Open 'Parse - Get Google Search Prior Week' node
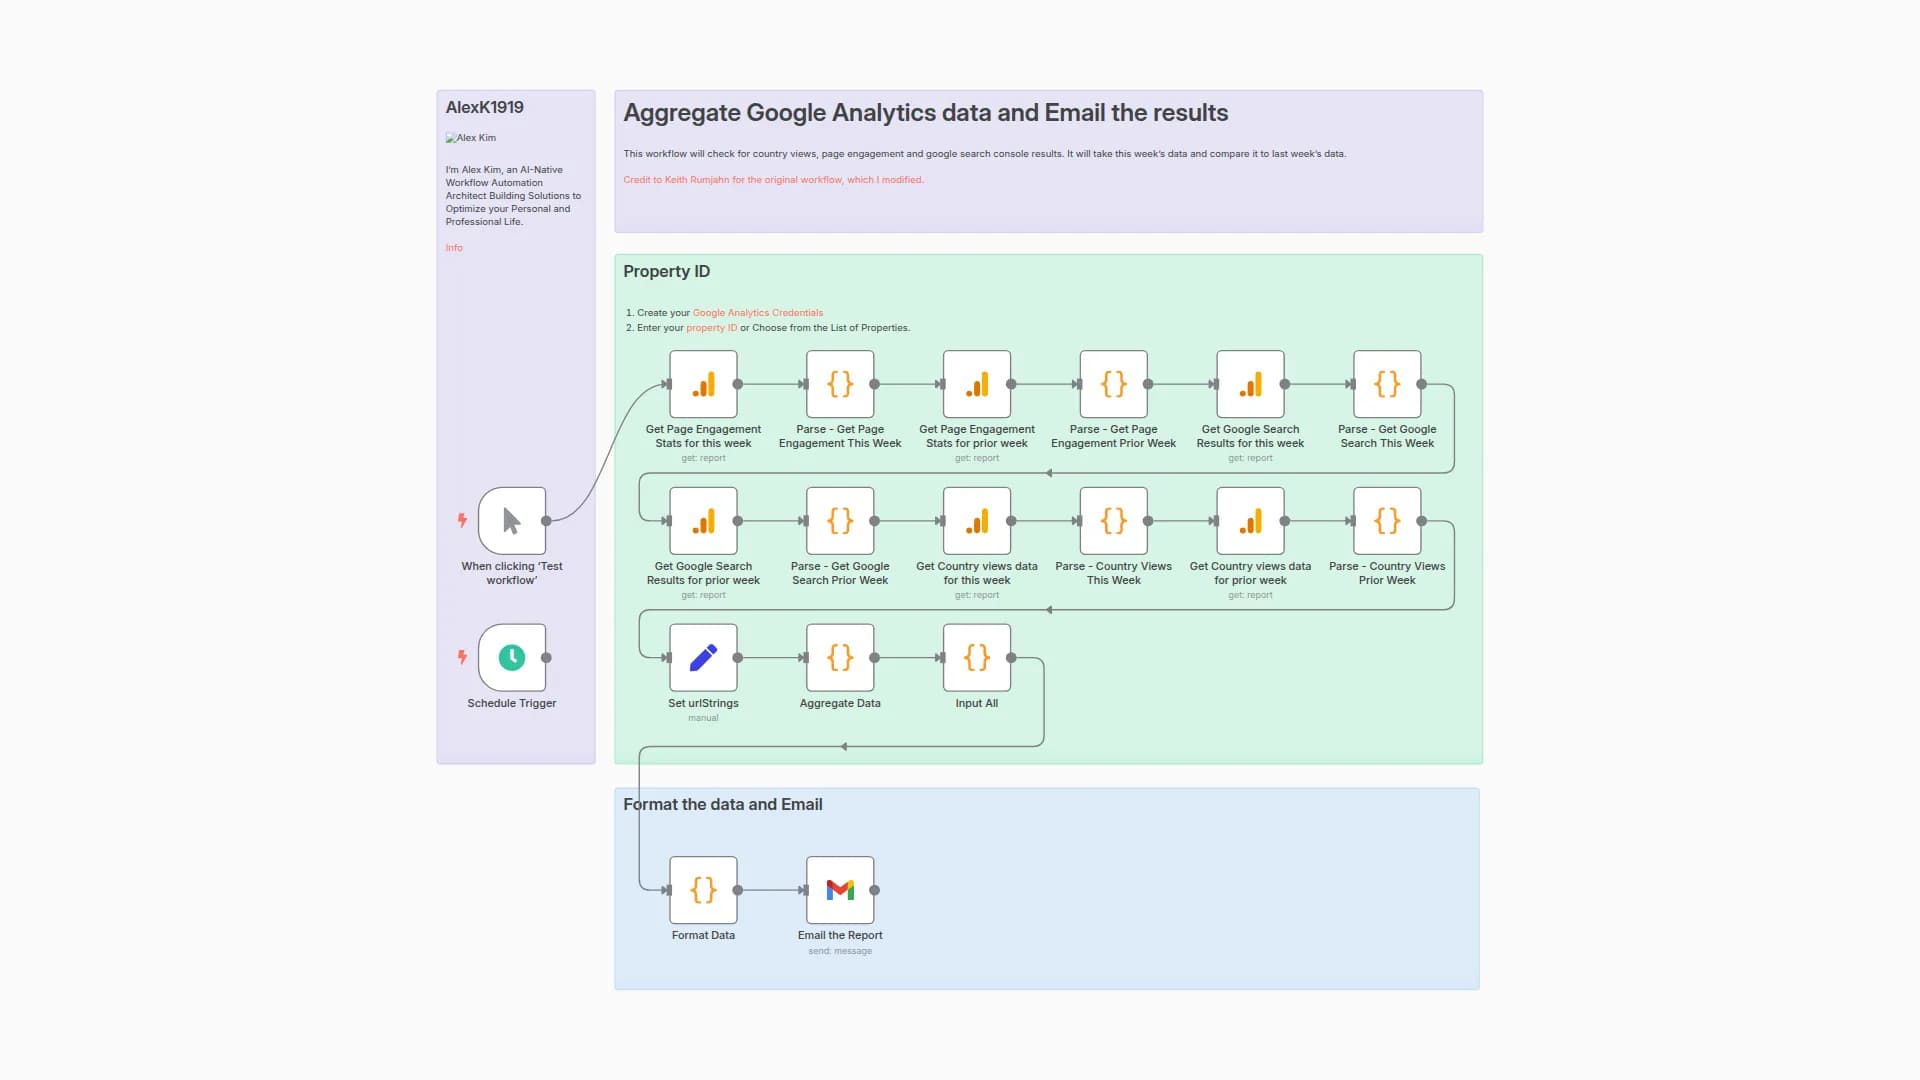1920x1080 pixels. (840, 521)
